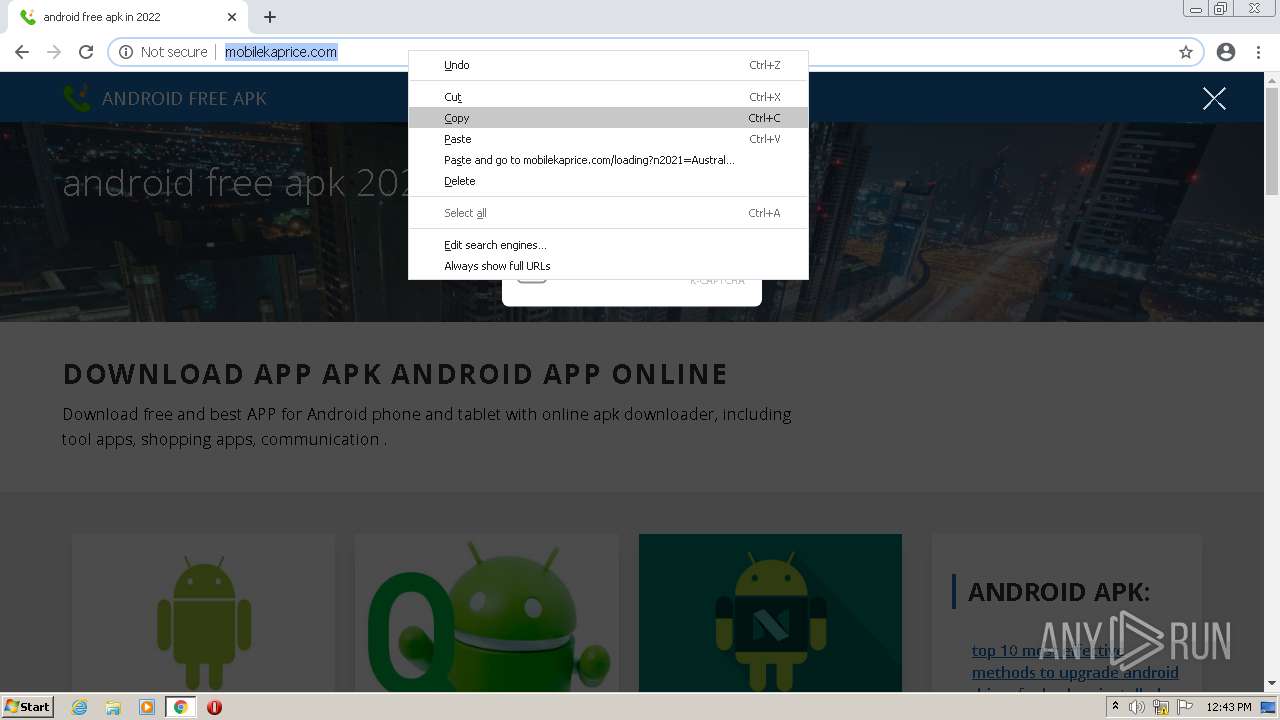Open Chrome's three-dot menu
1280x720 pixels.
(x=1258, y=52)
